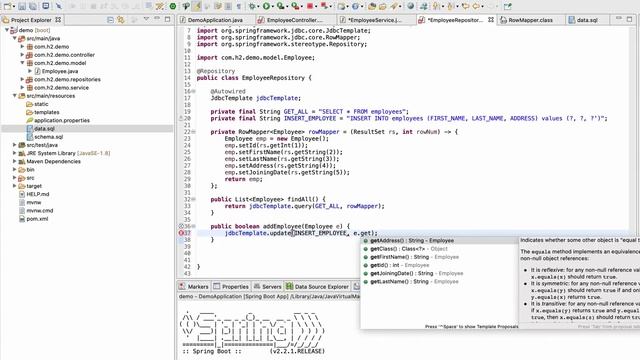Click the New Java Class icon

click(355, 6)
